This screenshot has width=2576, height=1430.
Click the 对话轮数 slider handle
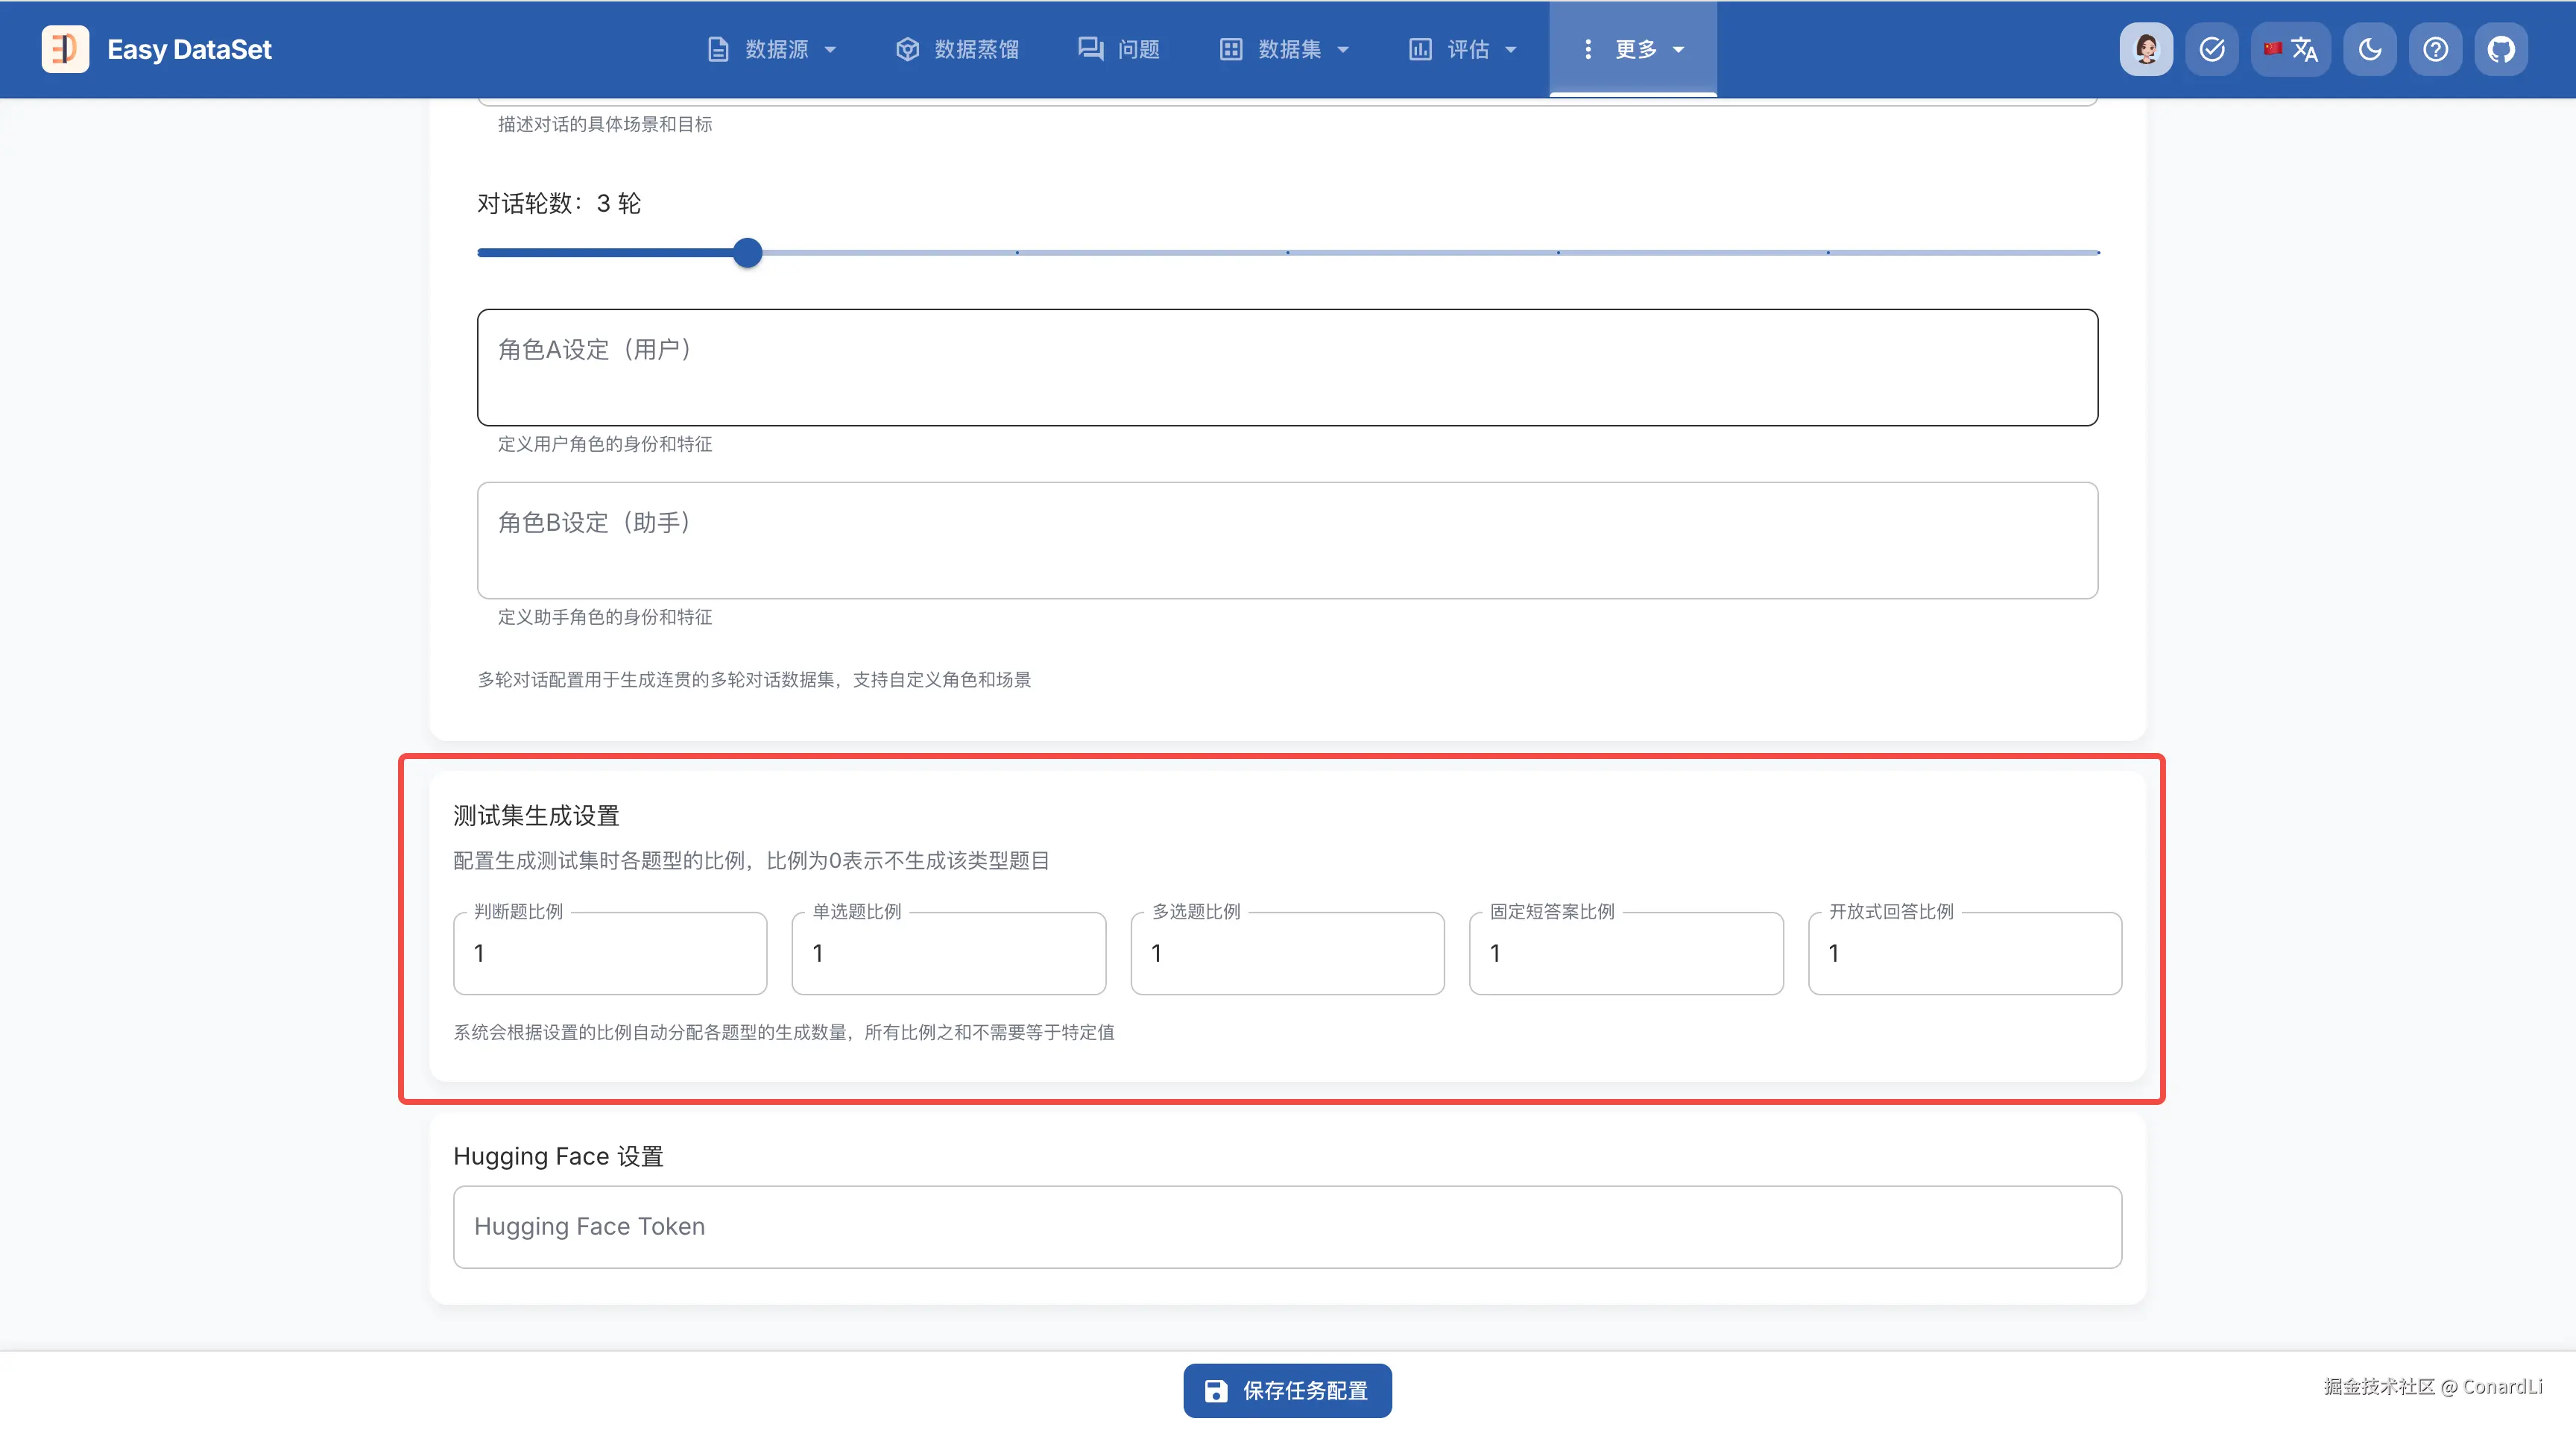(x=747, y=253)
